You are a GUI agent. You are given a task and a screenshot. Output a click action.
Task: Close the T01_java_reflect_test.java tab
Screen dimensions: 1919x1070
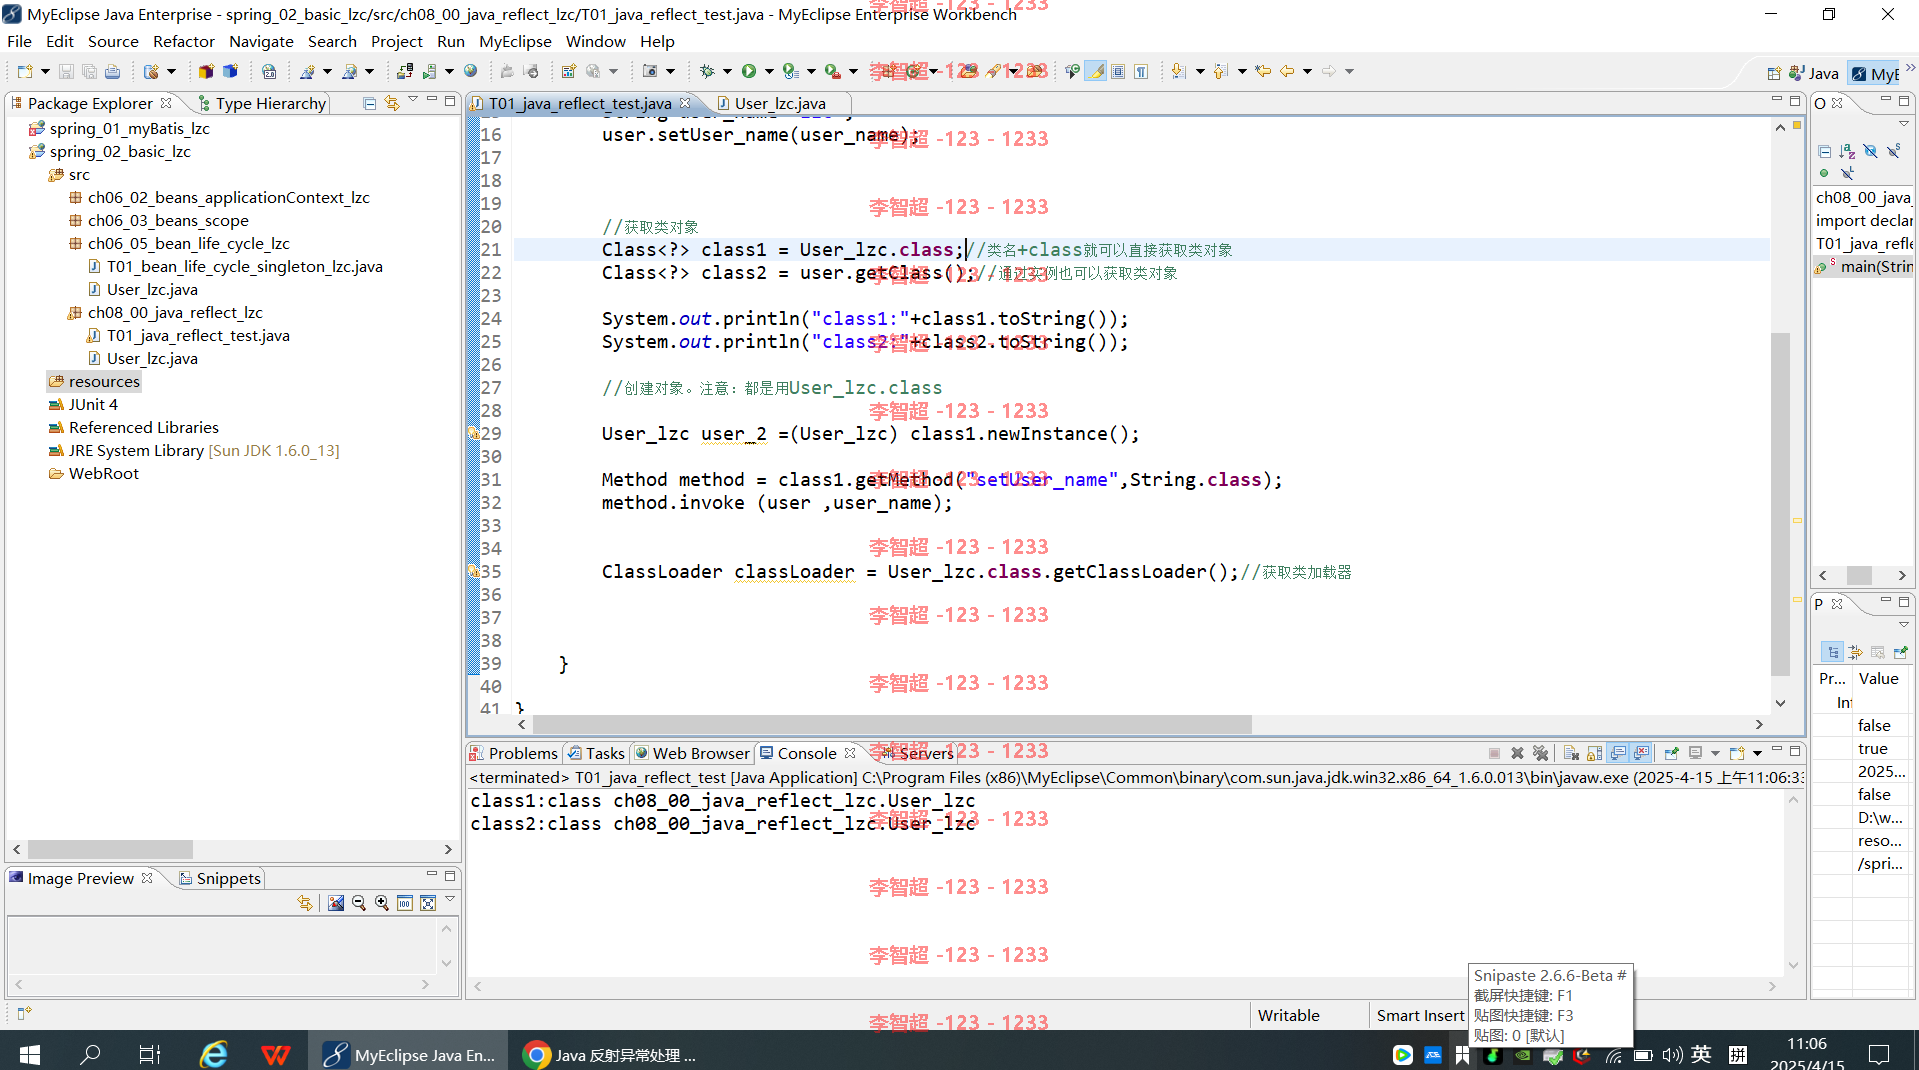(x=685, y=103)
